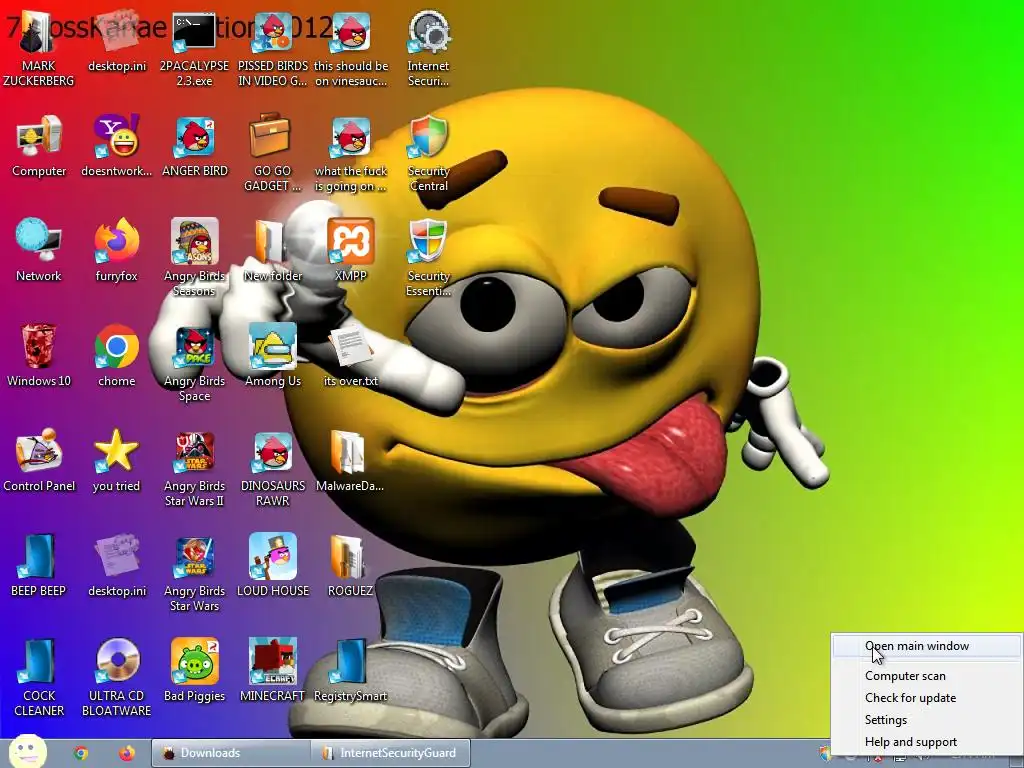Select the Yahoo 'doesntwork...' icon

point(116,147)
